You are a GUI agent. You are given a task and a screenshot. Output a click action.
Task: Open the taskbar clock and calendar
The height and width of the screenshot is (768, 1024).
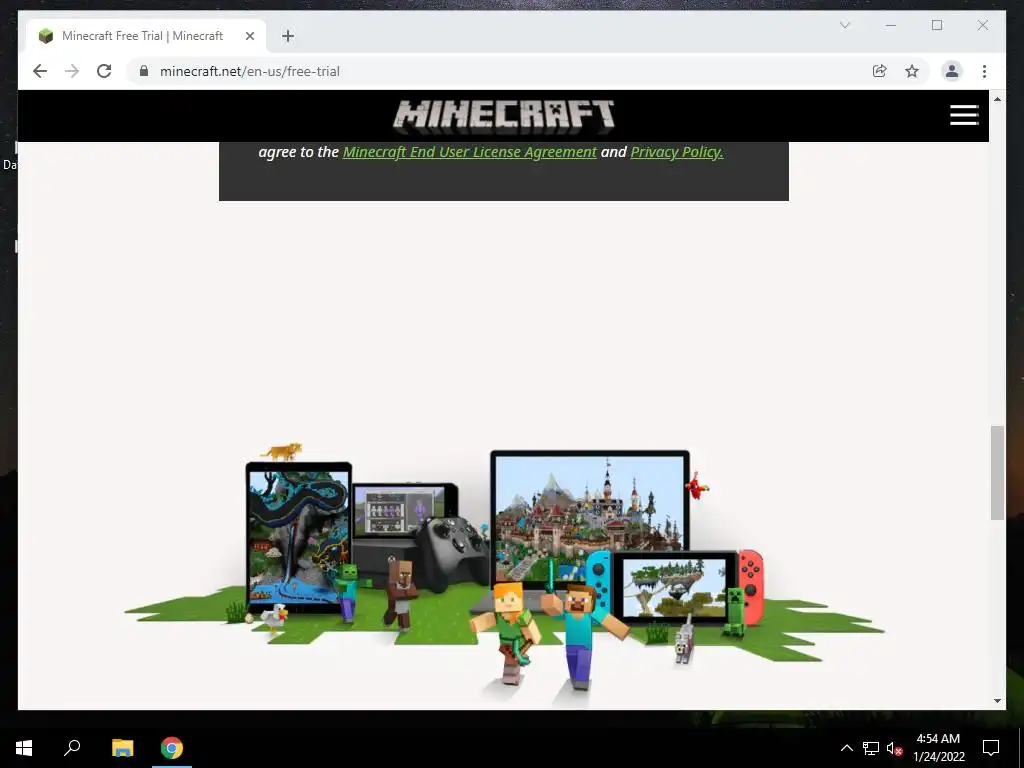coord(938,748)
